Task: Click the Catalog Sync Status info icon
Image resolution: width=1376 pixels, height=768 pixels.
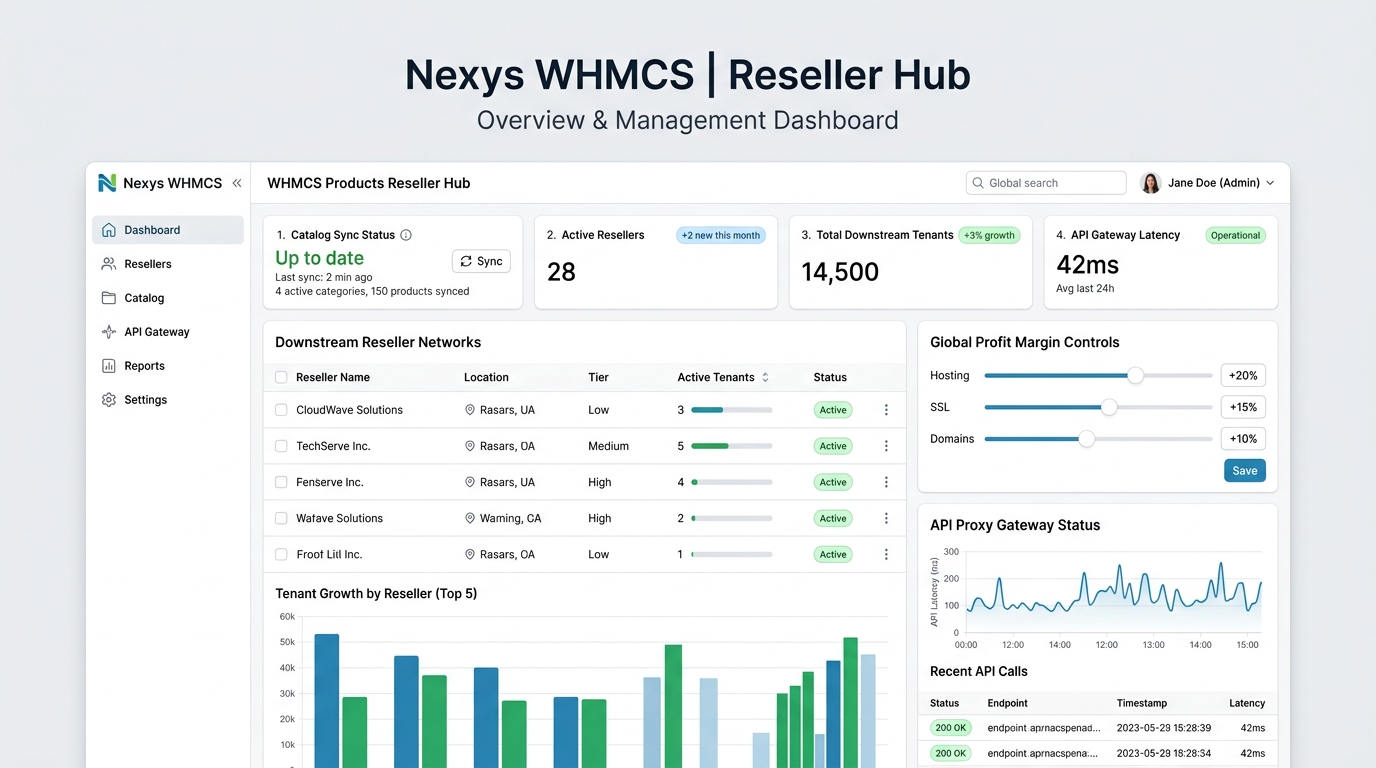Action: (406, 235)
